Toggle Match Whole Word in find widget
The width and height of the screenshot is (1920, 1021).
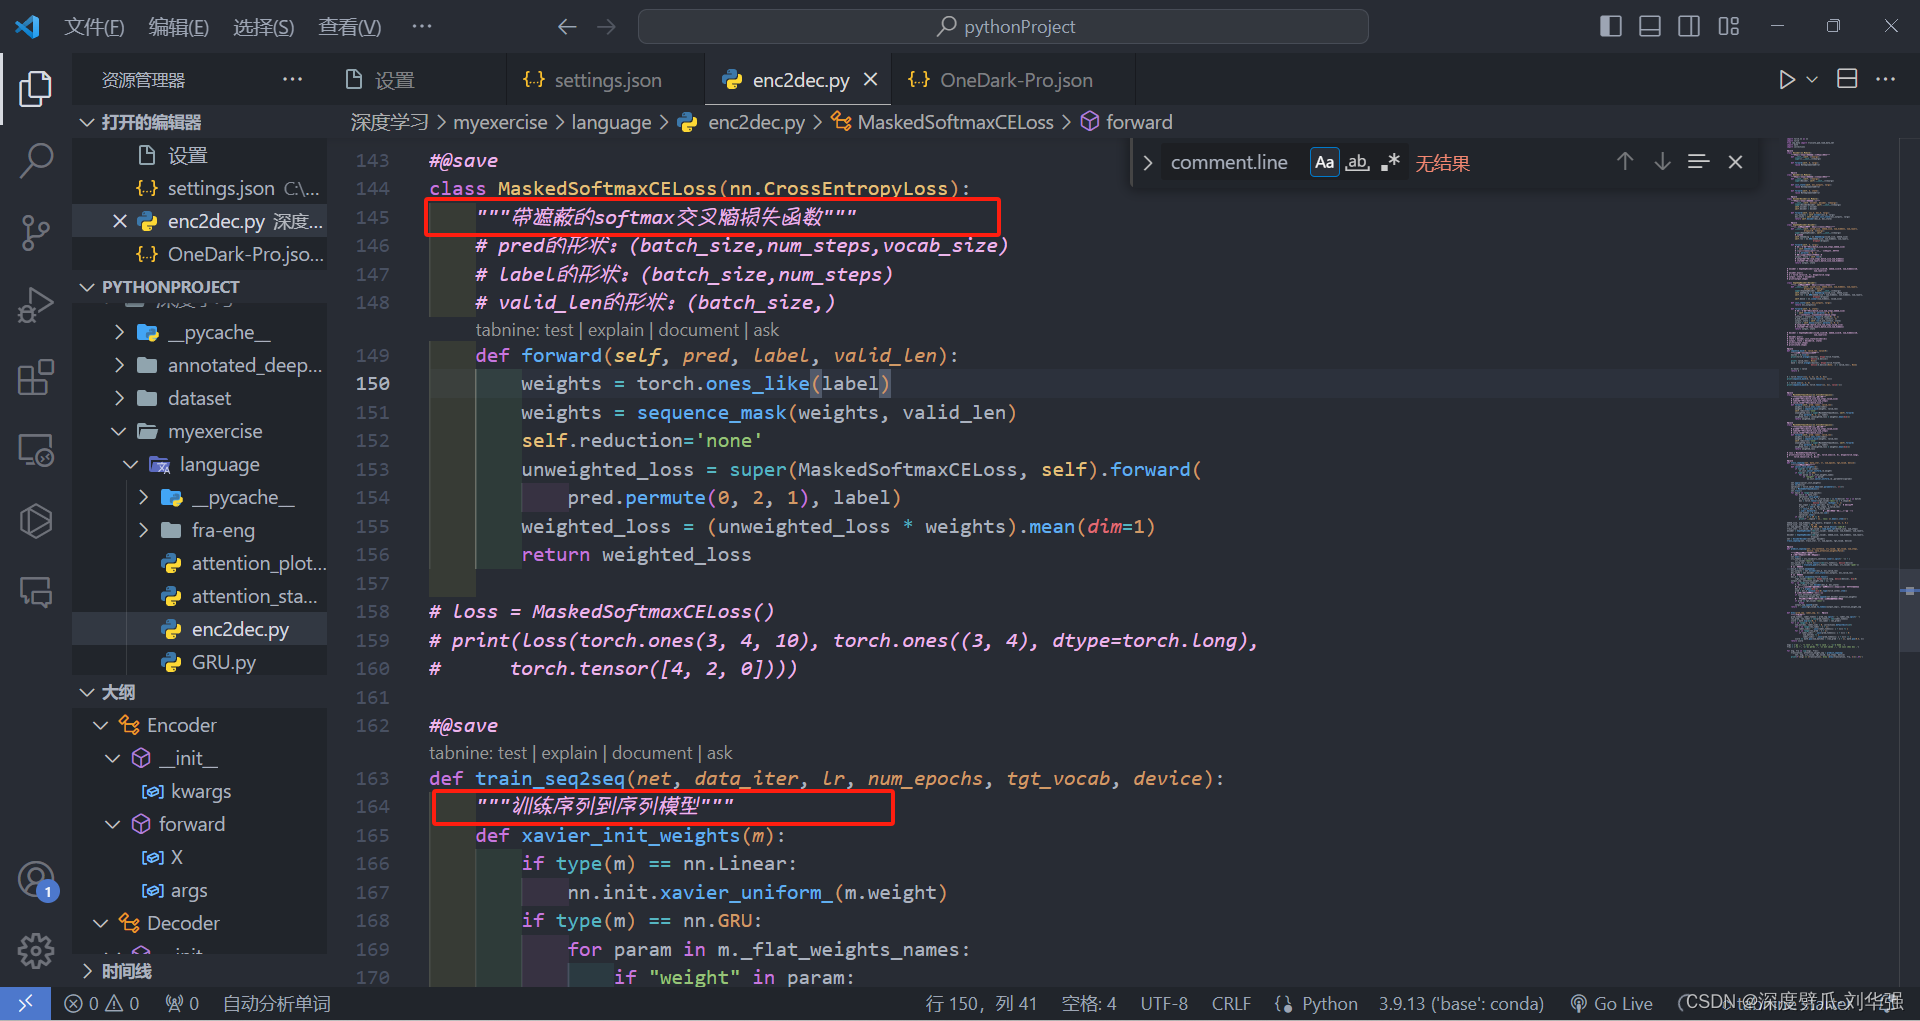pos(1356,162)
